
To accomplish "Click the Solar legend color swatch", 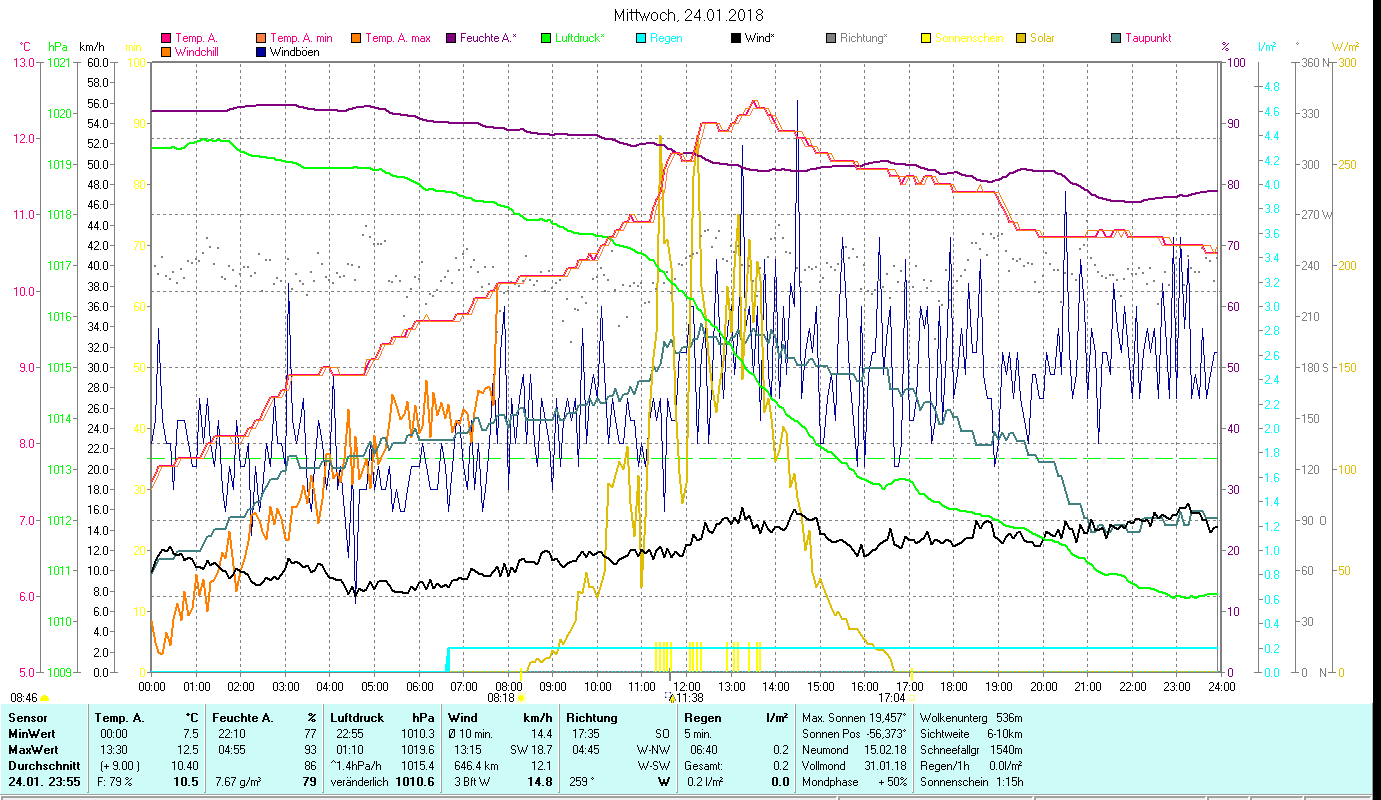I will pos(1020,39).
